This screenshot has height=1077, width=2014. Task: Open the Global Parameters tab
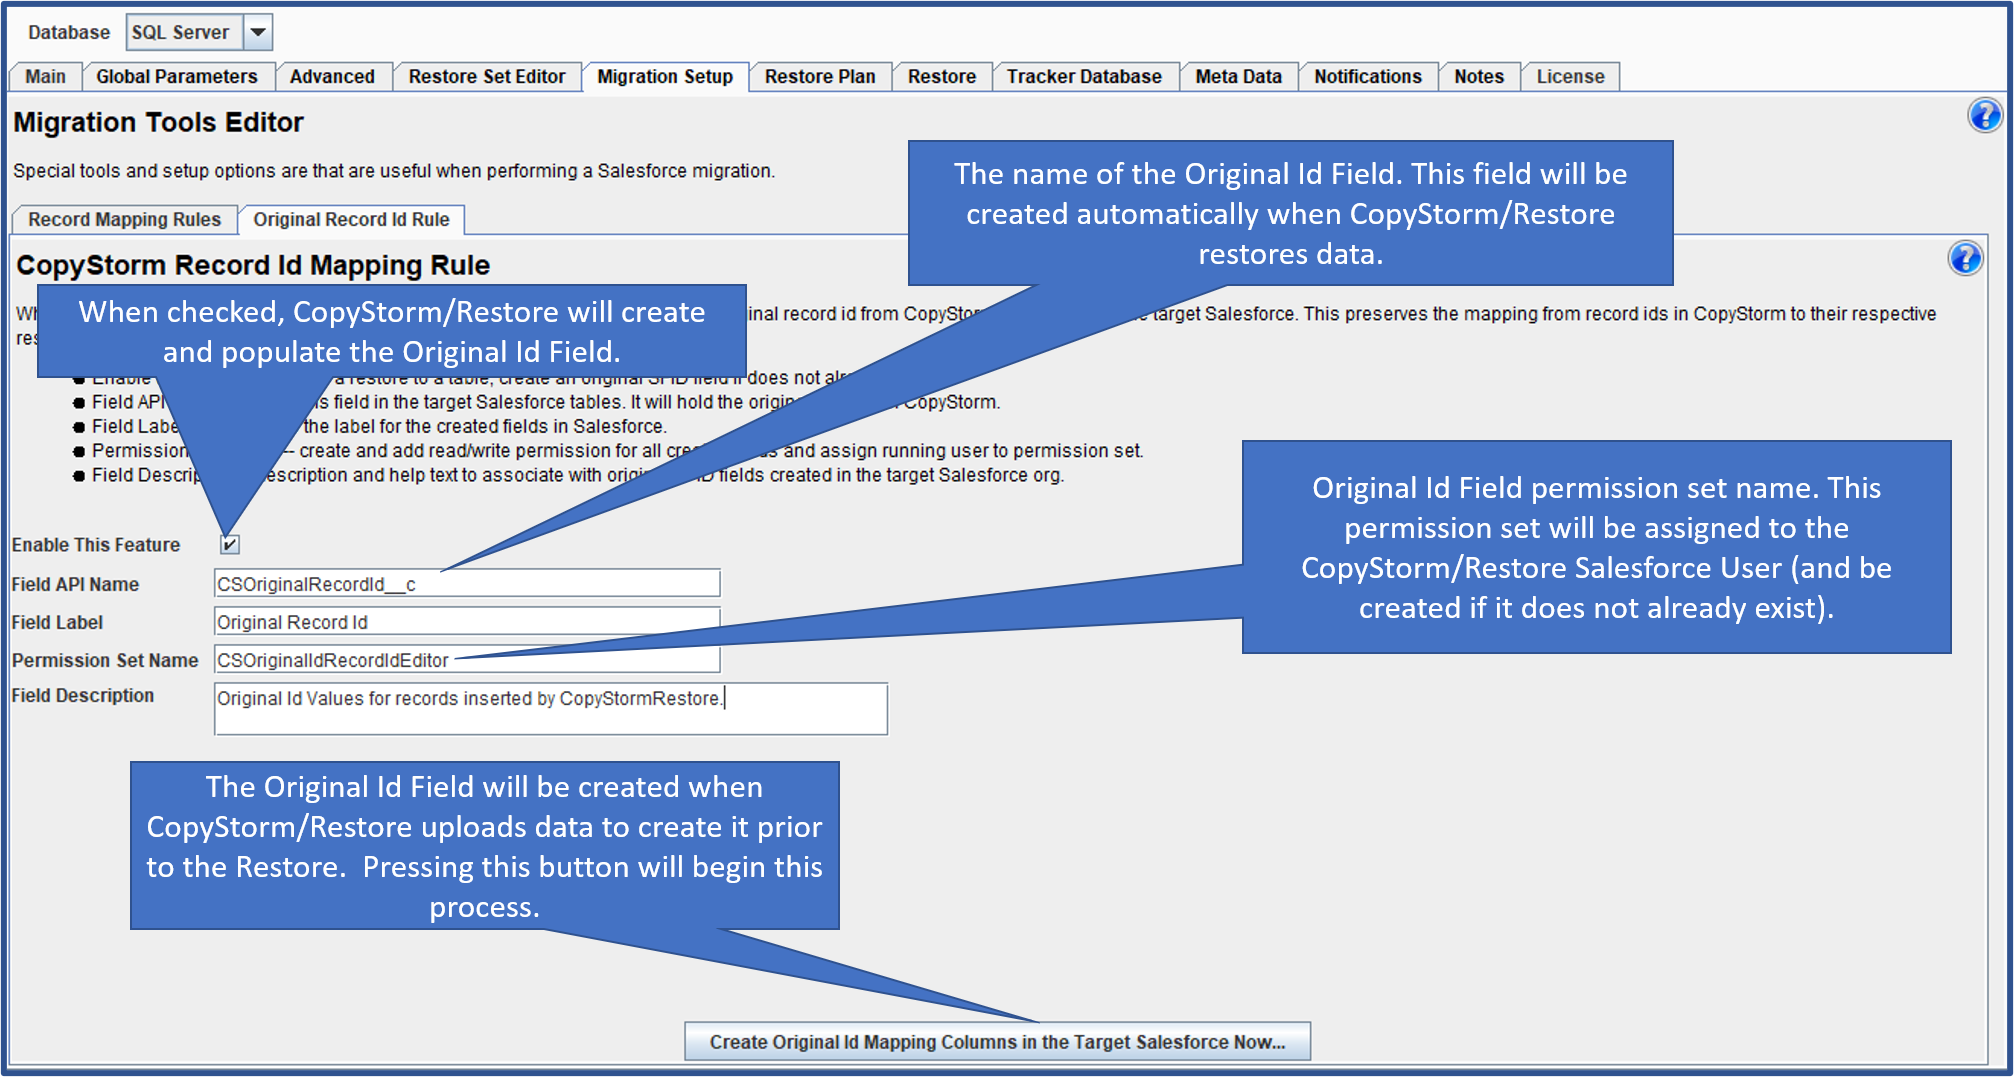[177, 77]
